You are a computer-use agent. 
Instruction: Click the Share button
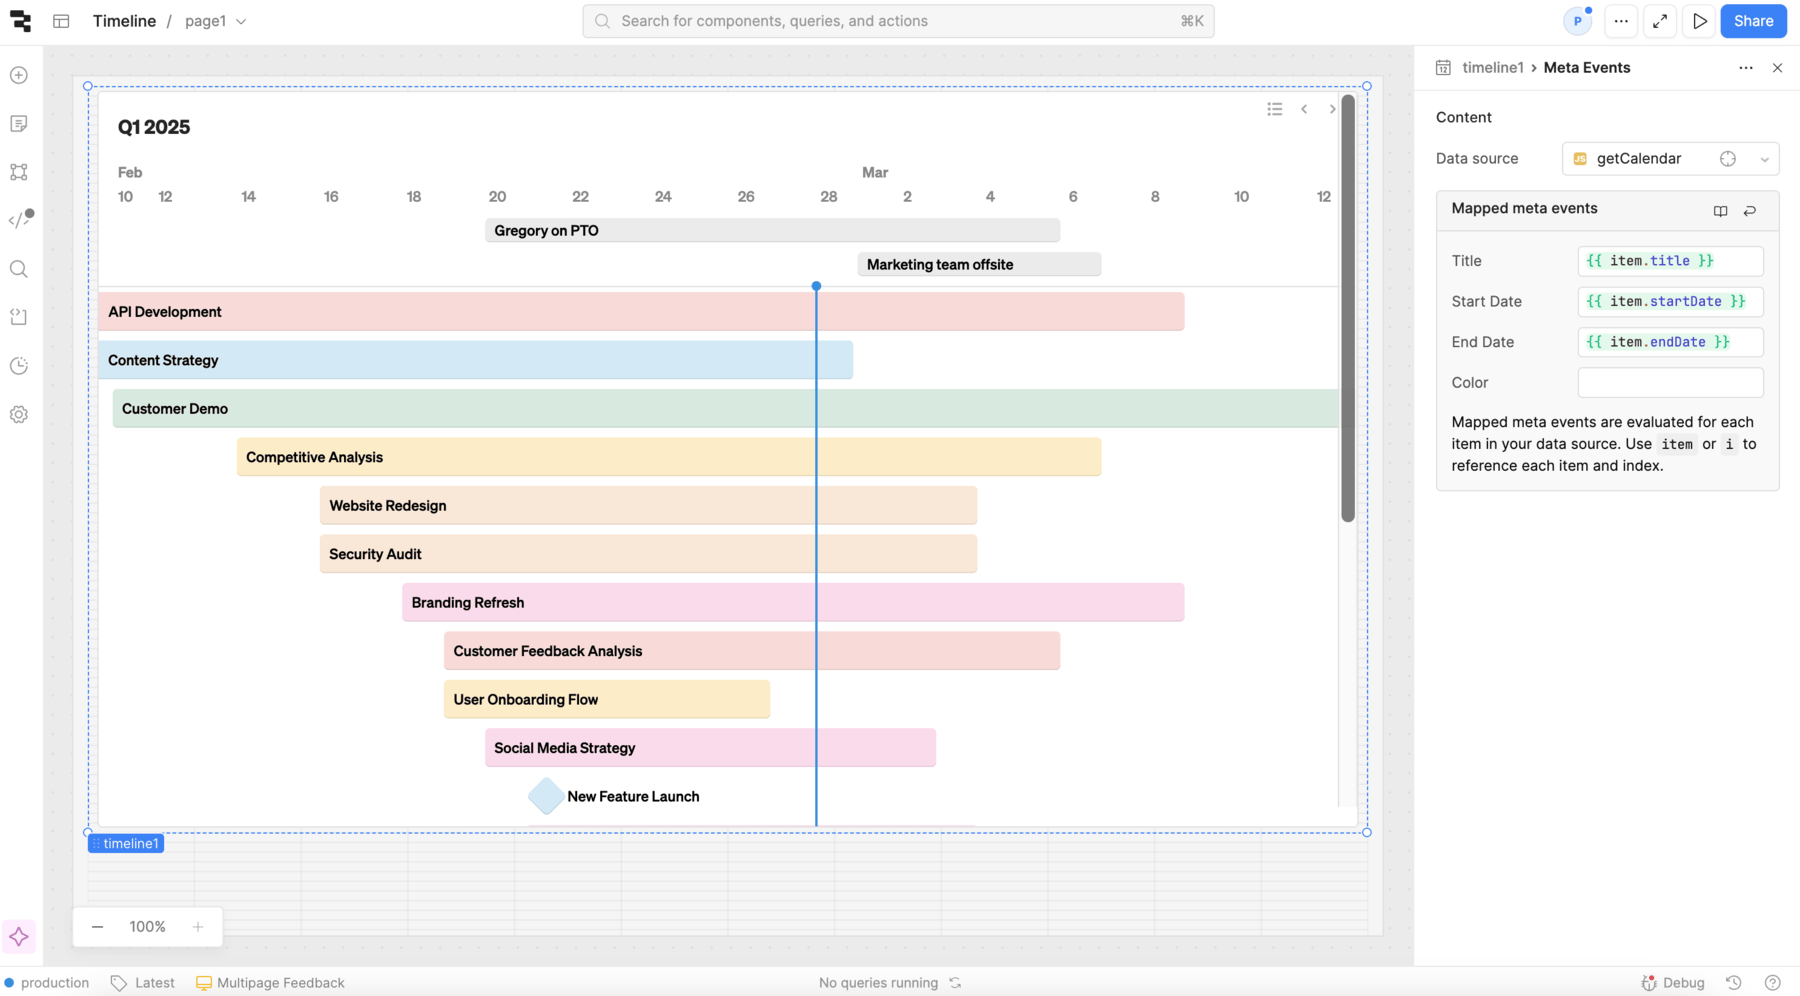coord(1753,21)
